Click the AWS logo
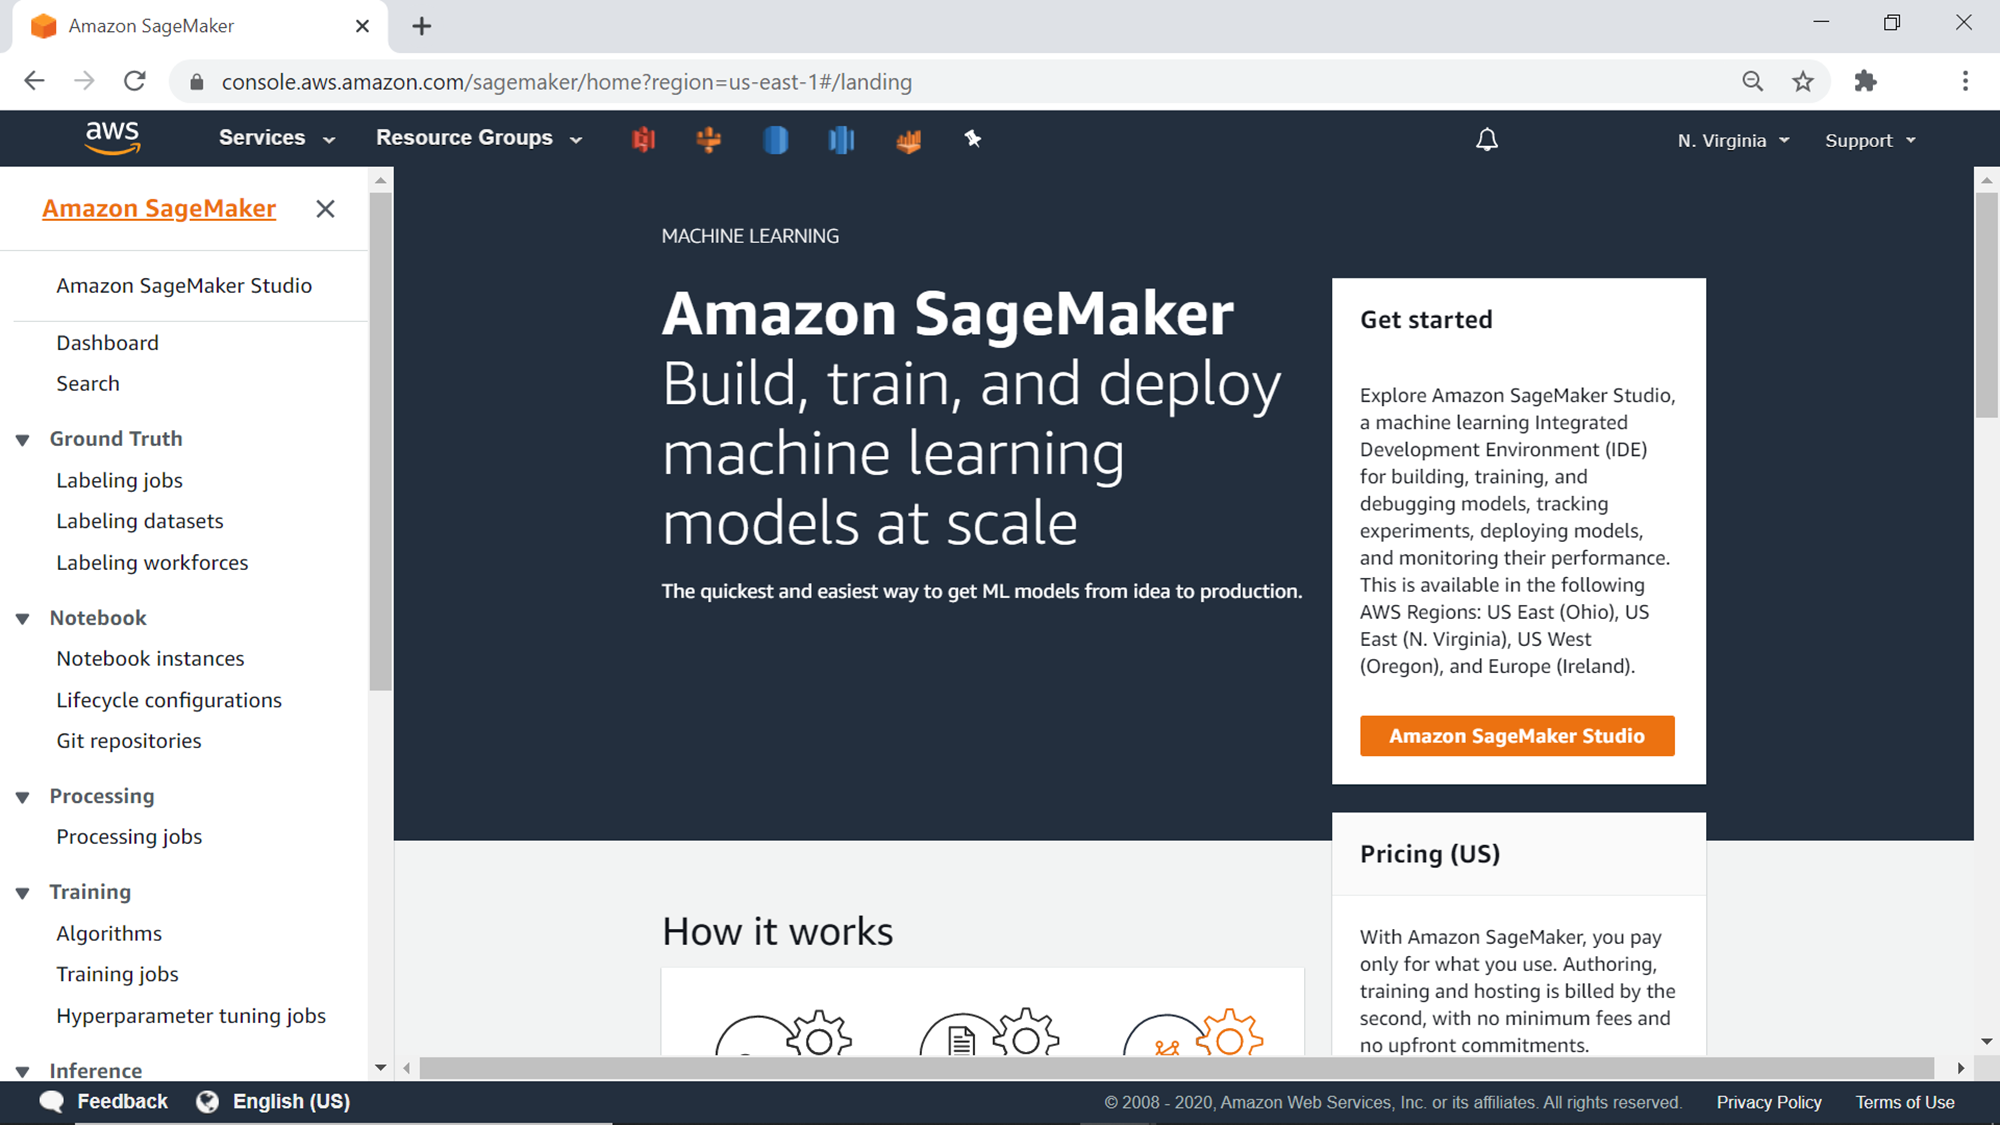The image size is (2000, 1125). click(112, 138)
